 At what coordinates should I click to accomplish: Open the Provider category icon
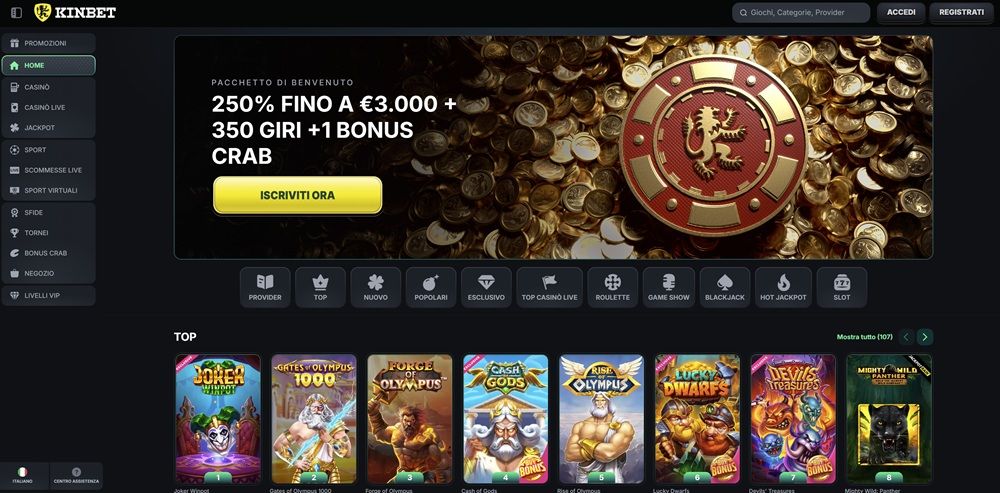click(x=265, y=287)
